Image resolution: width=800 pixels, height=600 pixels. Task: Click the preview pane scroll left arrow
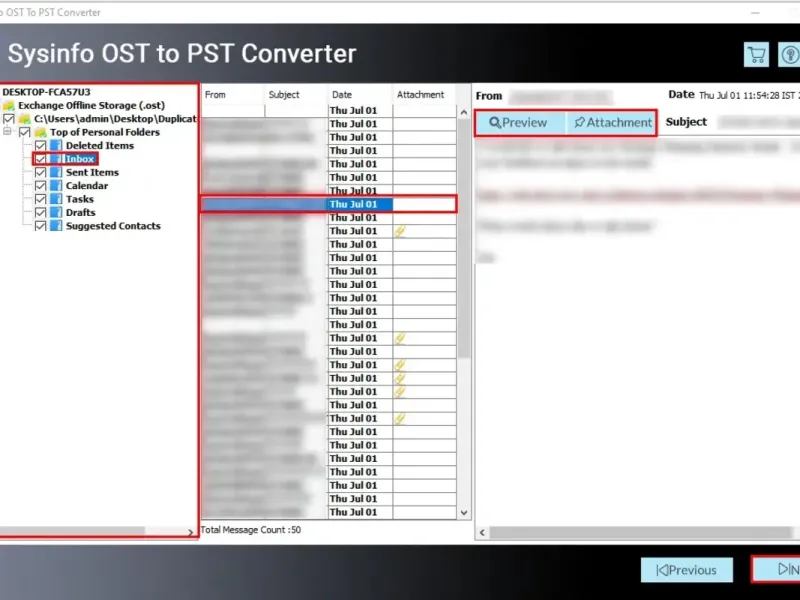point(482,533)
